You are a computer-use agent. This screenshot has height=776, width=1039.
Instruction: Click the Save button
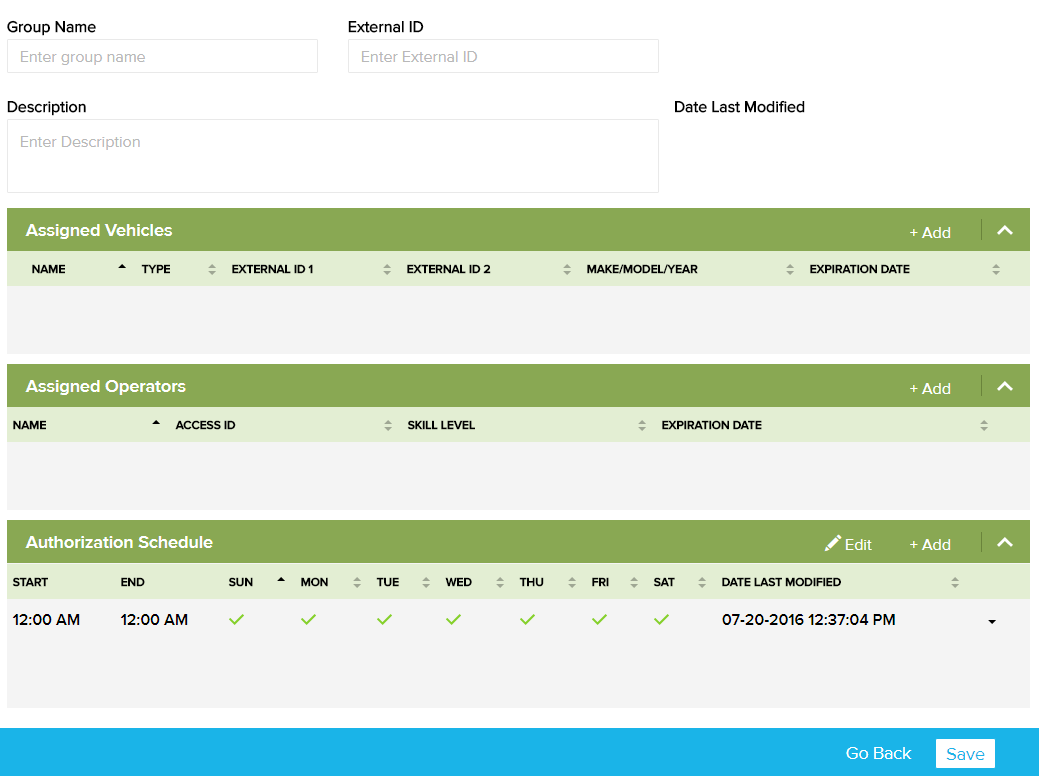965,754
